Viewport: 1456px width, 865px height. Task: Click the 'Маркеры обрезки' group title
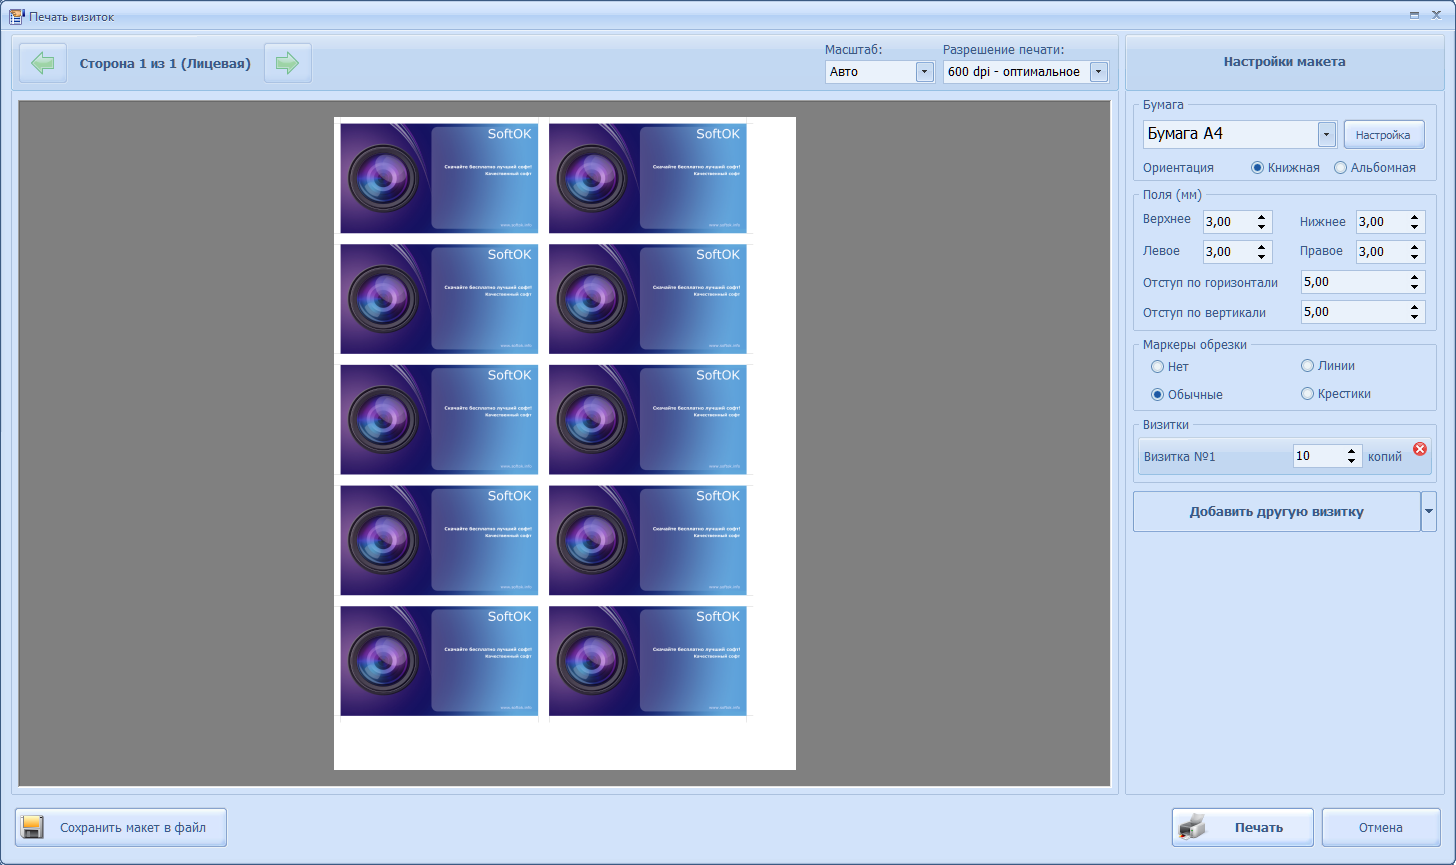pyautogui.click(x=1195, y=345)
